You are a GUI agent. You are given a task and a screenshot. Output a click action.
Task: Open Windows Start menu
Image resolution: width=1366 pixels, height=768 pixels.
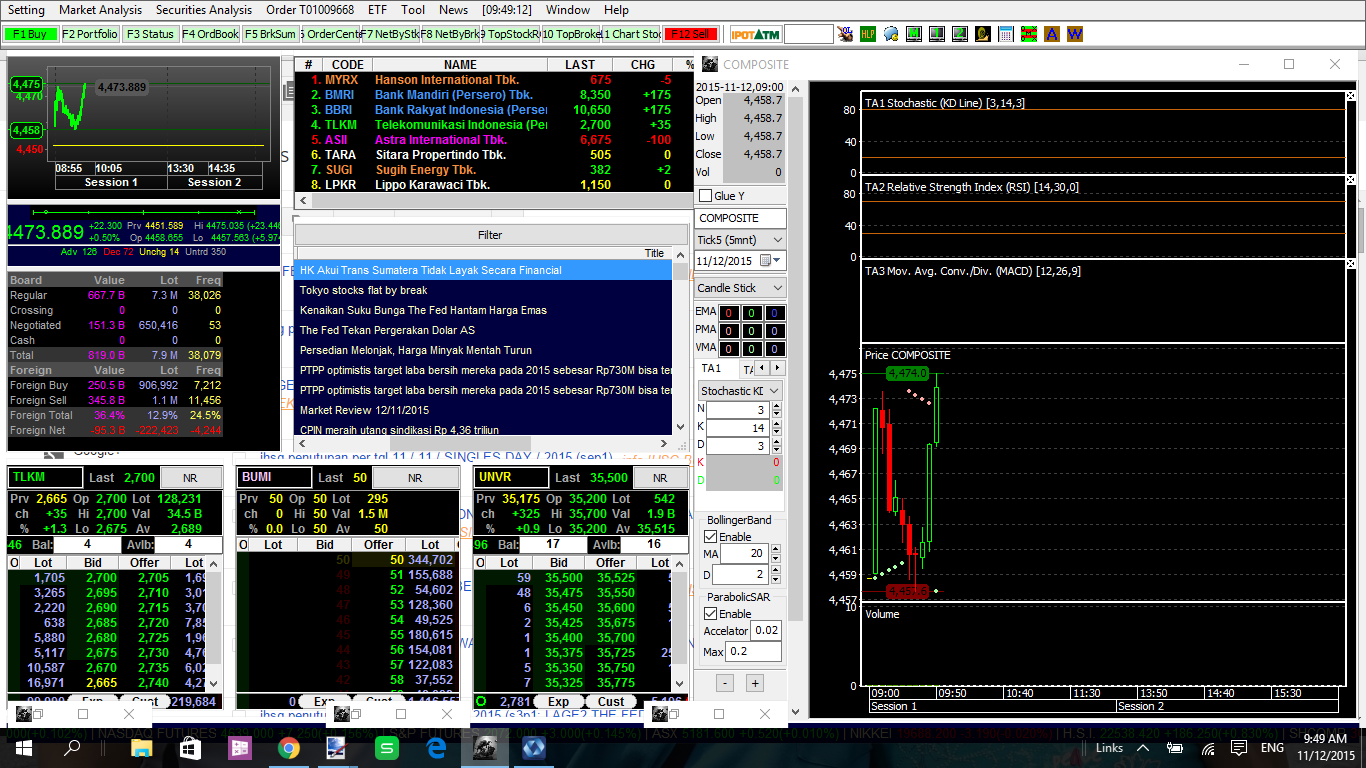point(24,748)
